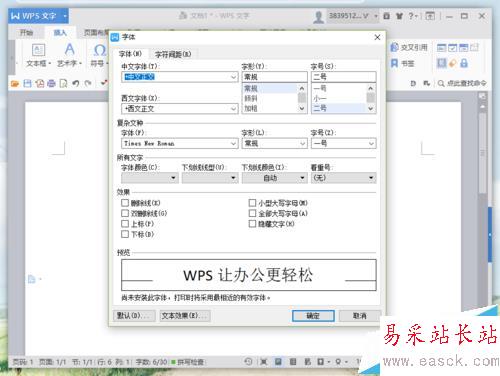This screenshot has height=376, width=500.
Task: Open the 中文字体 Chinese font dropdown
Action: click(234, 77)
